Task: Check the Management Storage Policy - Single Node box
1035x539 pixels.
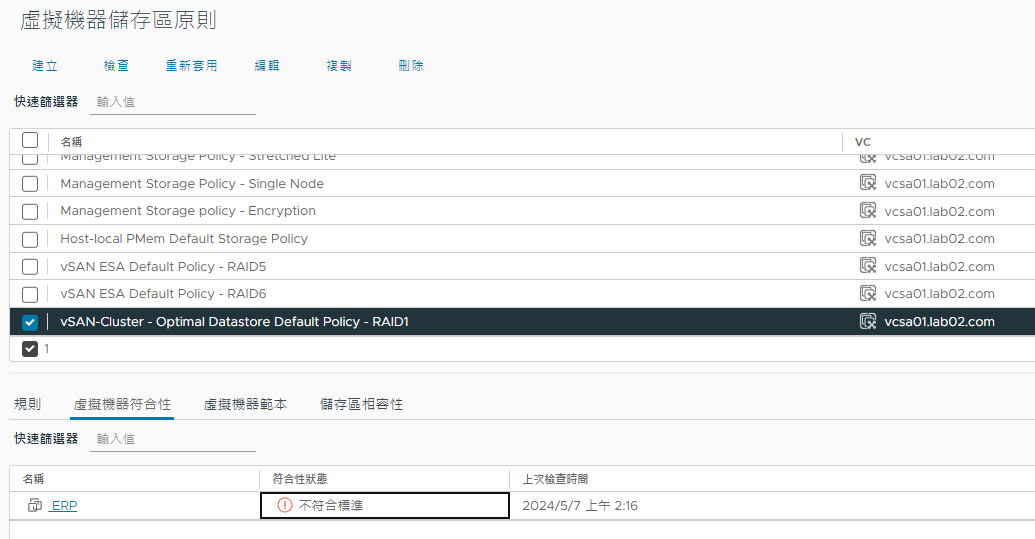Action: (30, 184)
